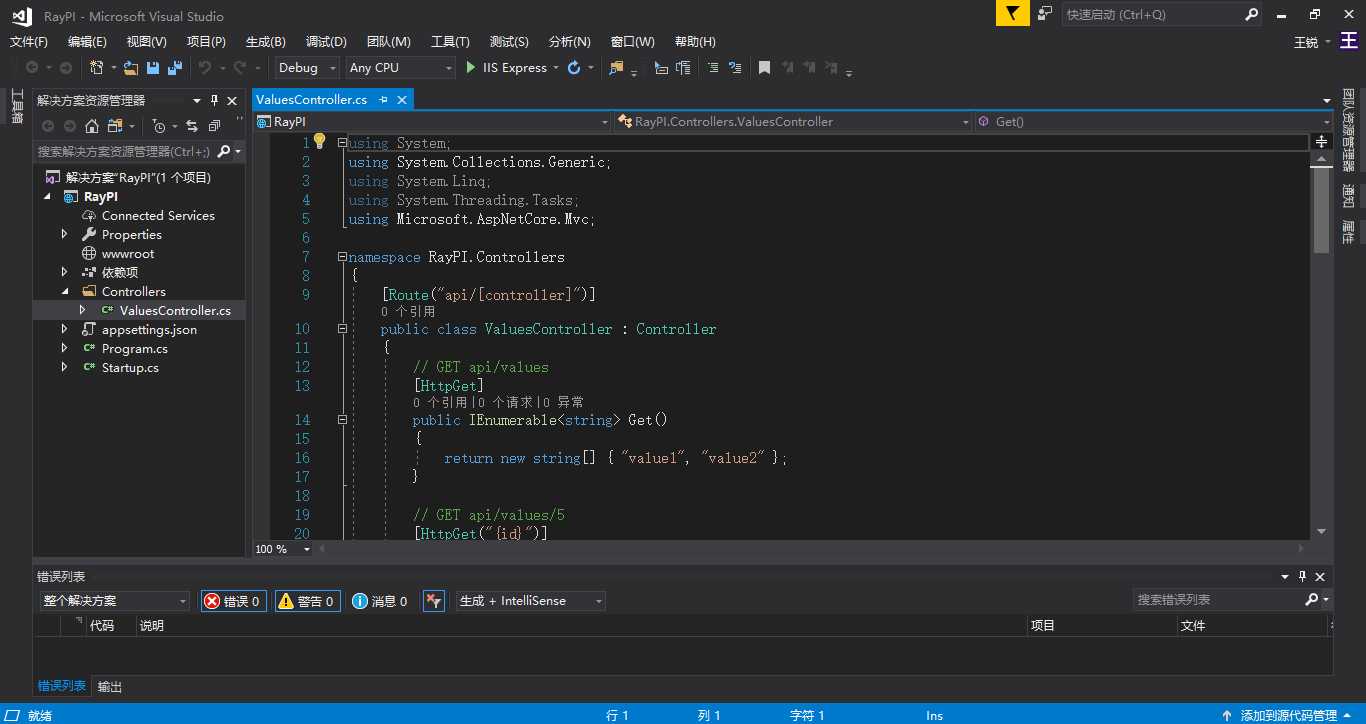Expand the Properties node
Image resolution: width=1366 pixels, height=724 pixels.
[65, 234]
